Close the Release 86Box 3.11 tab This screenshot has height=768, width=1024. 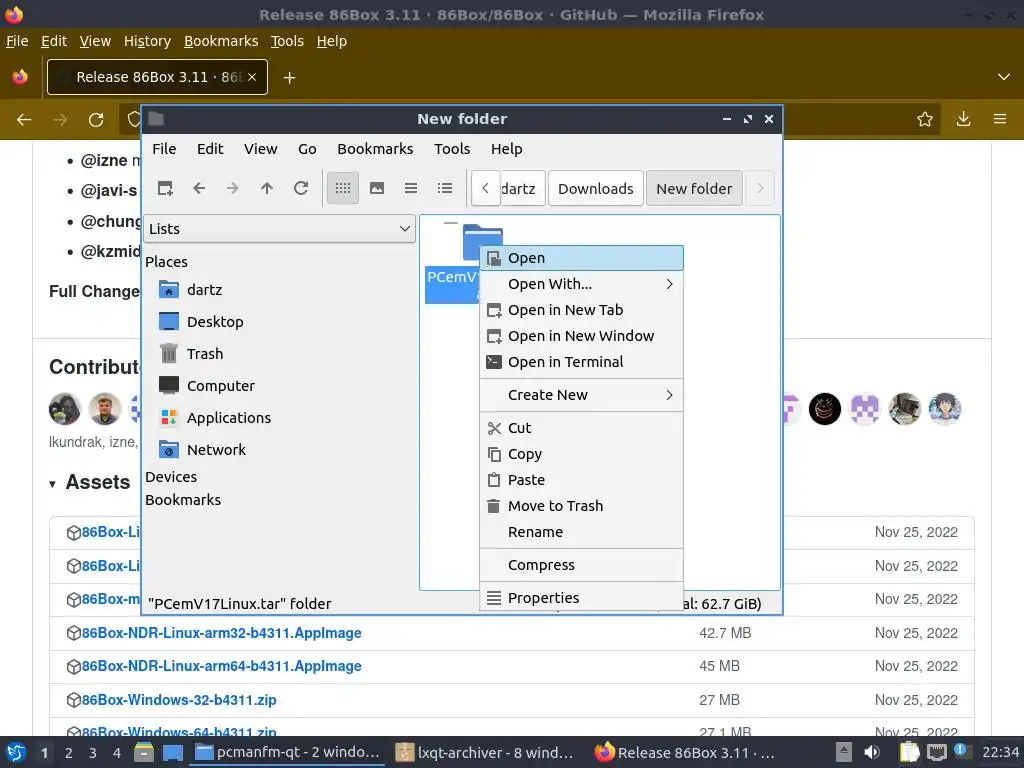252,77
